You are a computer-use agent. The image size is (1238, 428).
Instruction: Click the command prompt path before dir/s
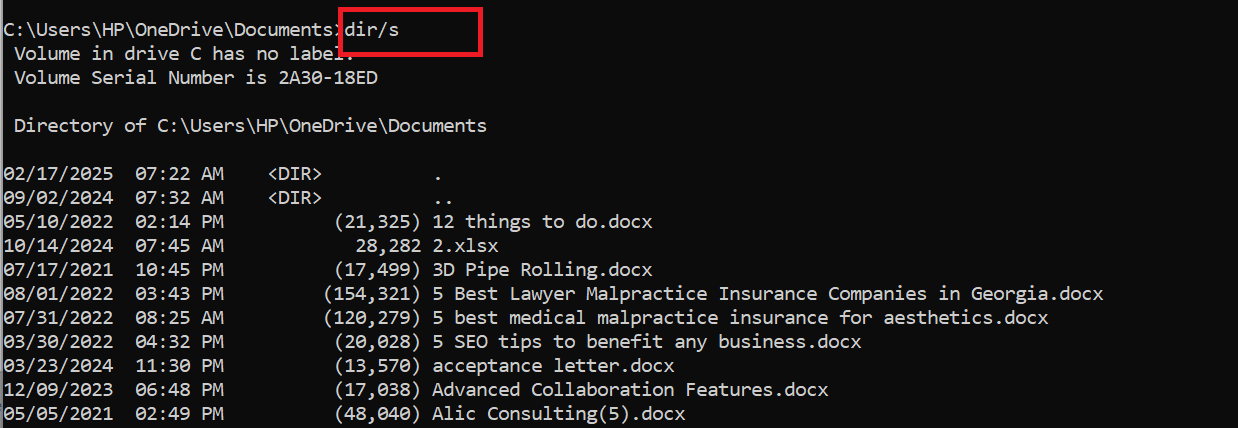click(x=170, y=29)
